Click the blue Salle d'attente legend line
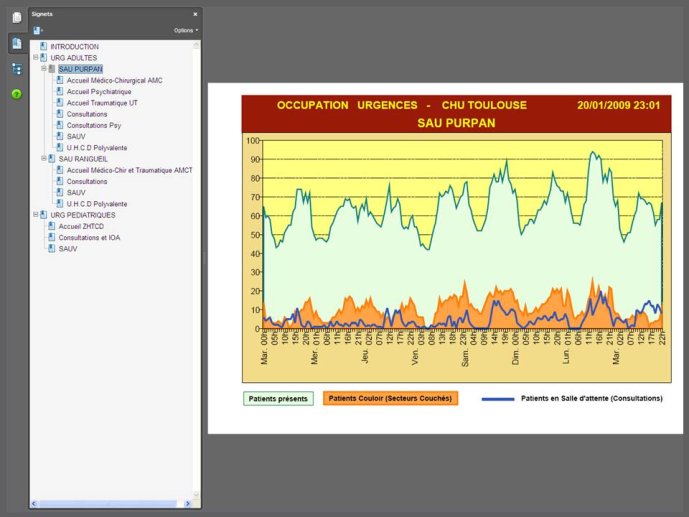The image size is (689, 517). point(498,399)
